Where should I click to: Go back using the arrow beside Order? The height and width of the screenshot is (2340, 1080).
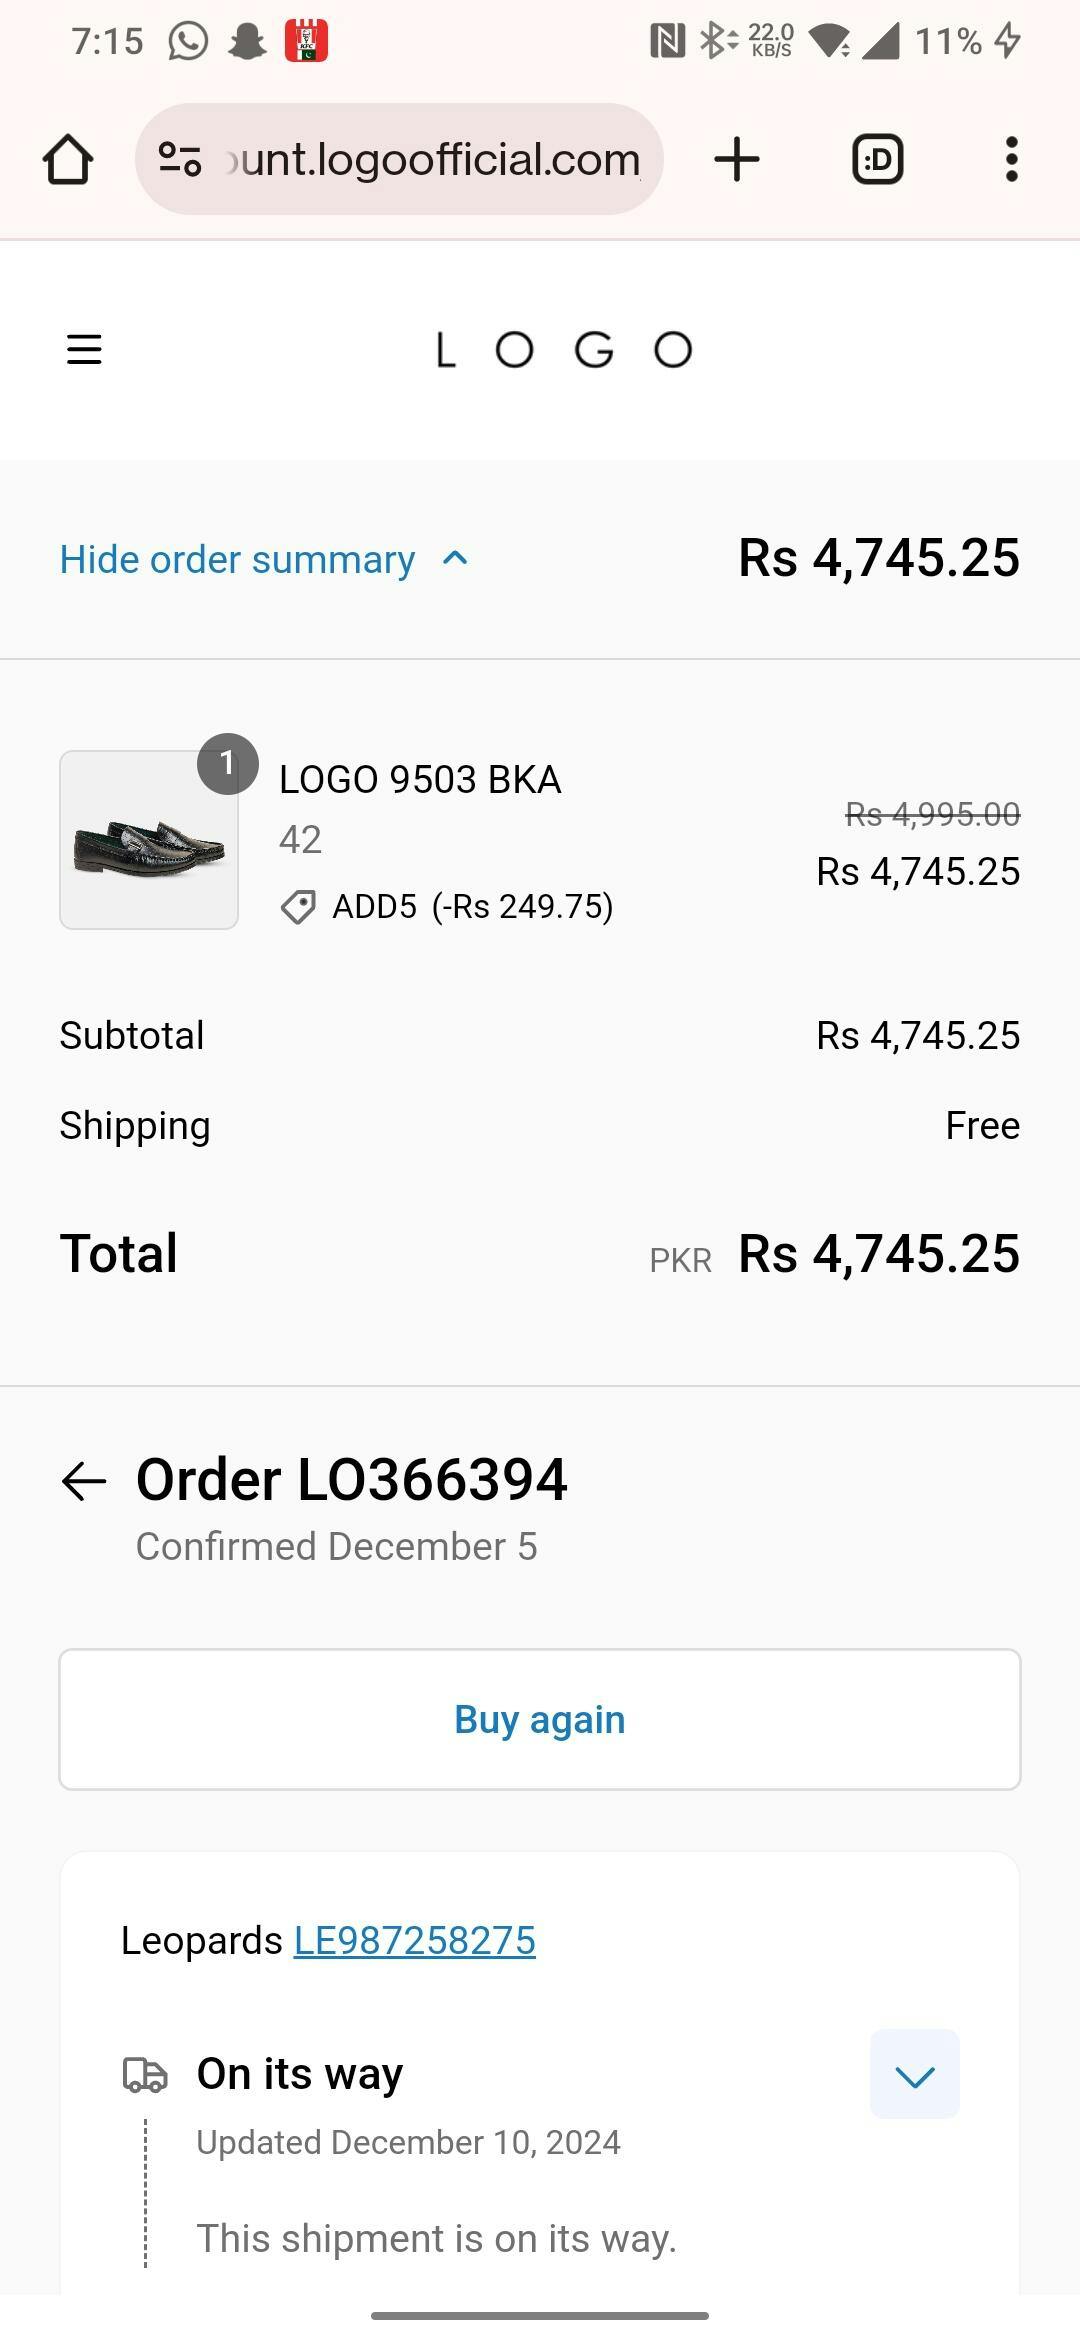pyautogui.click(x=84, y=1481)
